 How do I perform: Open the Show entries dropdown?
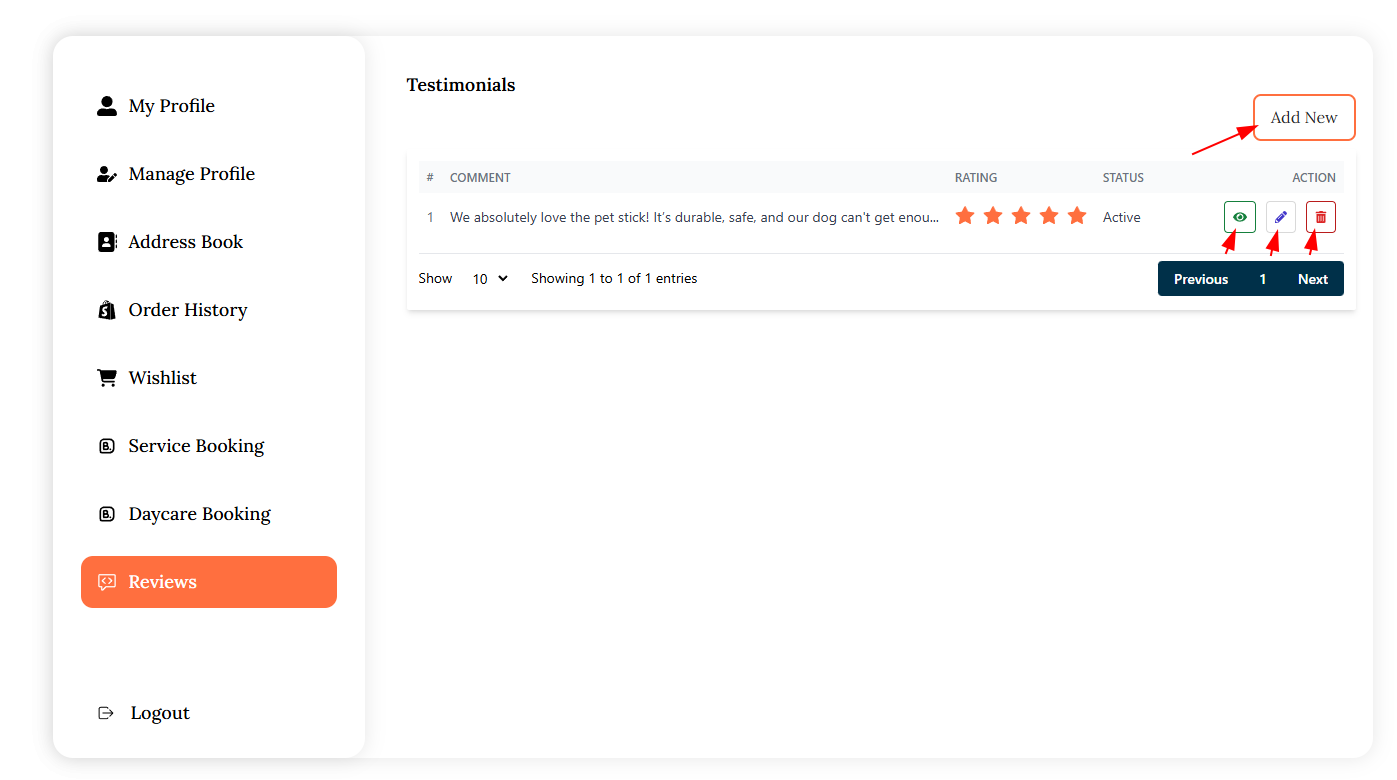[x=490, y=279]
